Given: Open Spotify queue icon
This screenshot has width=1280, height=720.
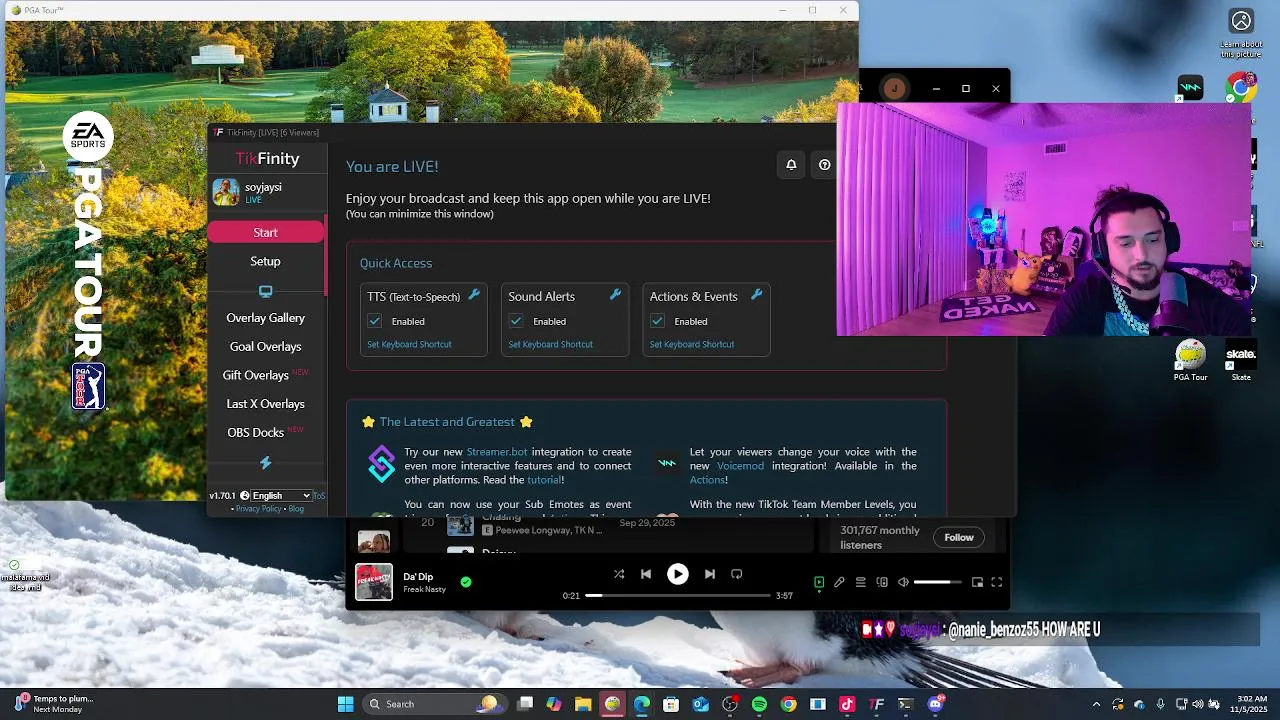Looking at the screenshot, I should (x=861, y=582).
